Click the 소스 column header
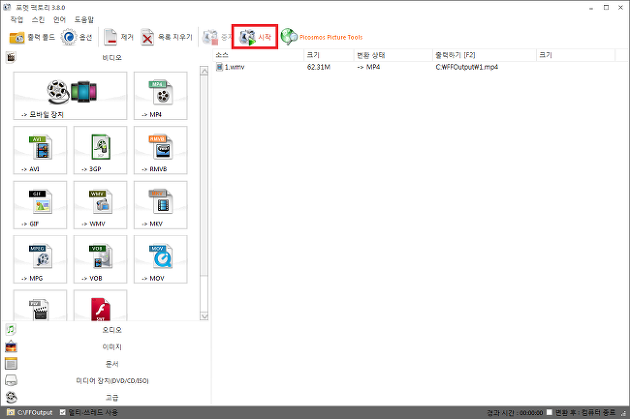 [x=258, y=55]
